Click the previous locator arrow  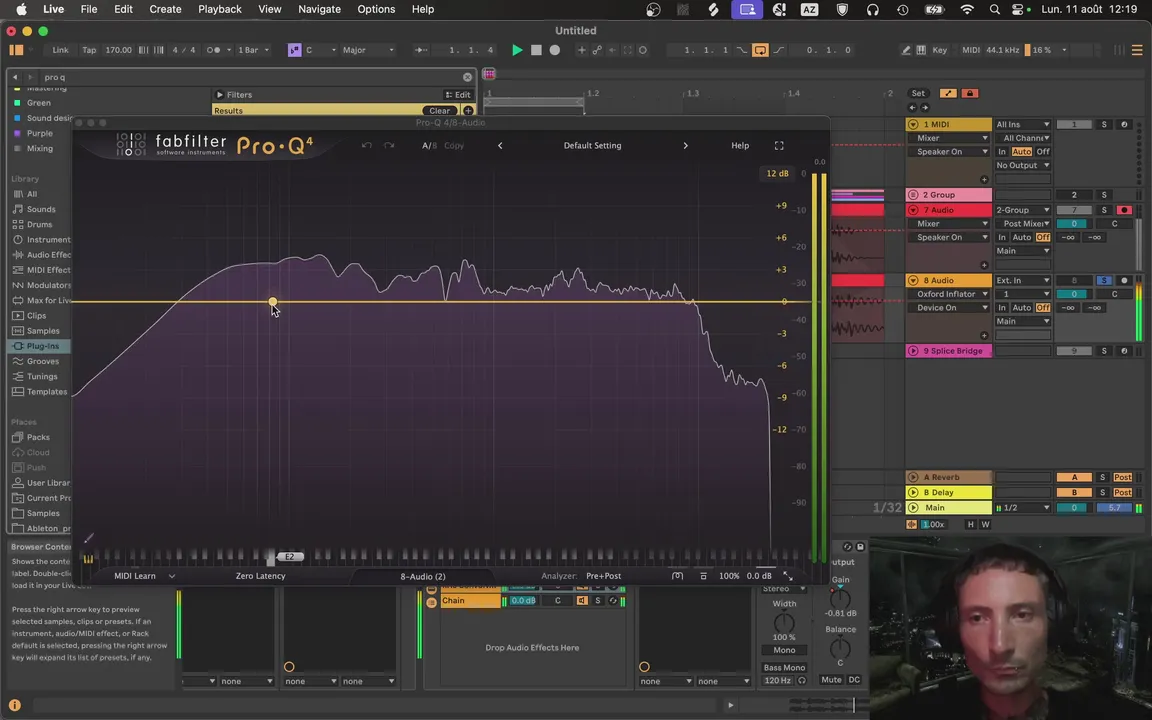913,107
